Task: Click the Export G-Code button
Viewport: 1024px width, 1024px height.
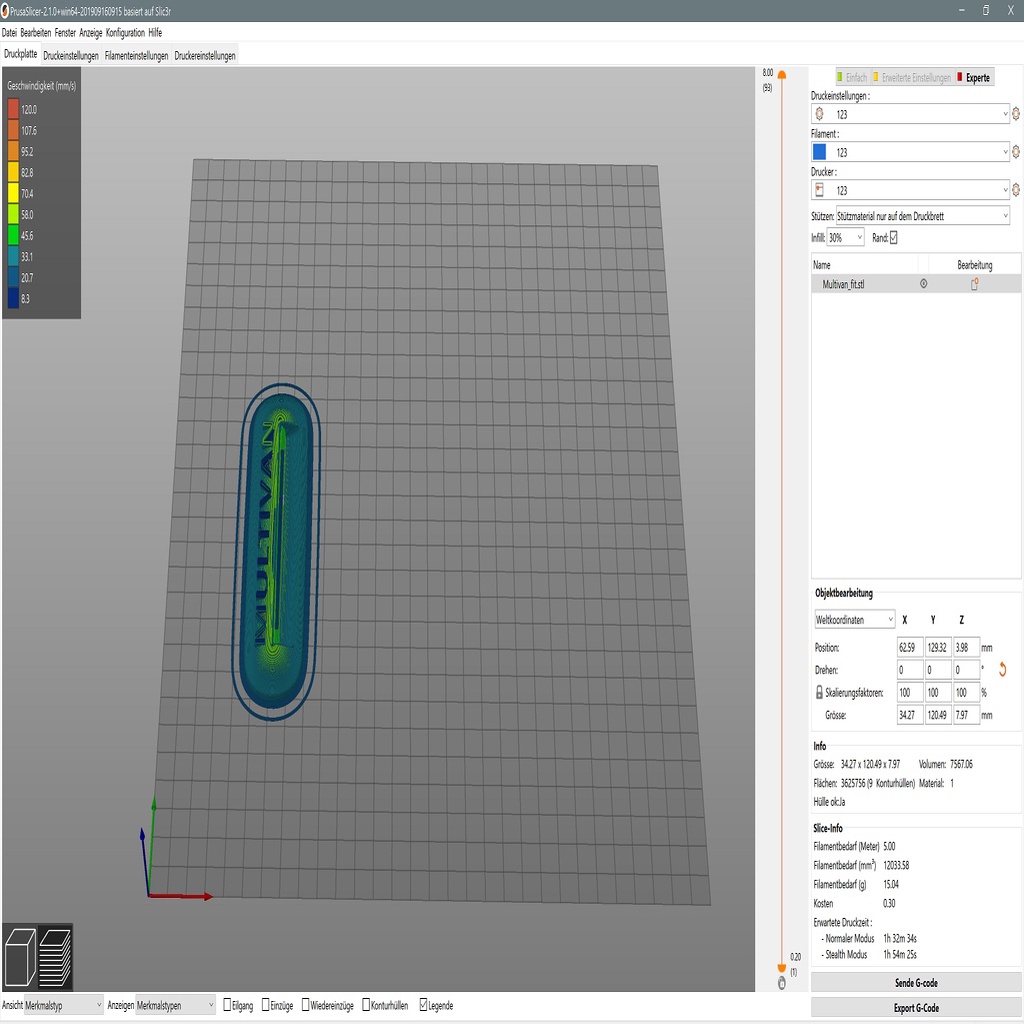Action: pyautogui.click(x=916, y=1008)
